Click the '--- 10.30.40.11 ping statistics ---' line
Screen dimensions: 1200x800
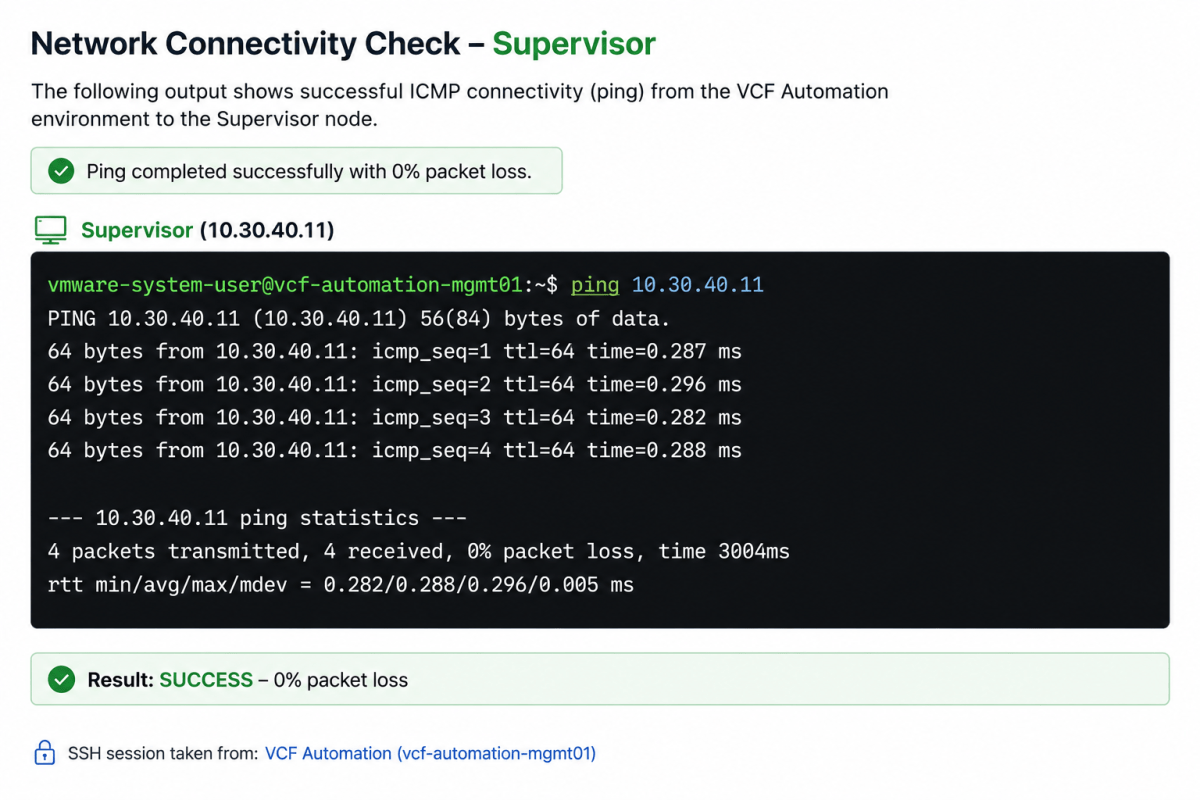(257, 518)
